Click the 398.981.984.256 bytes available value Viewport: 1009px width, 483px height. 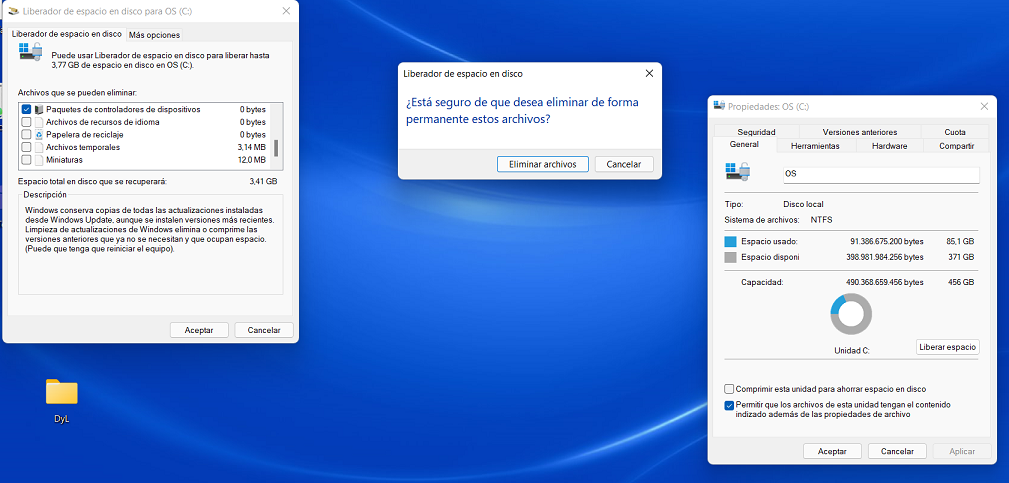[x=885, y=257]
